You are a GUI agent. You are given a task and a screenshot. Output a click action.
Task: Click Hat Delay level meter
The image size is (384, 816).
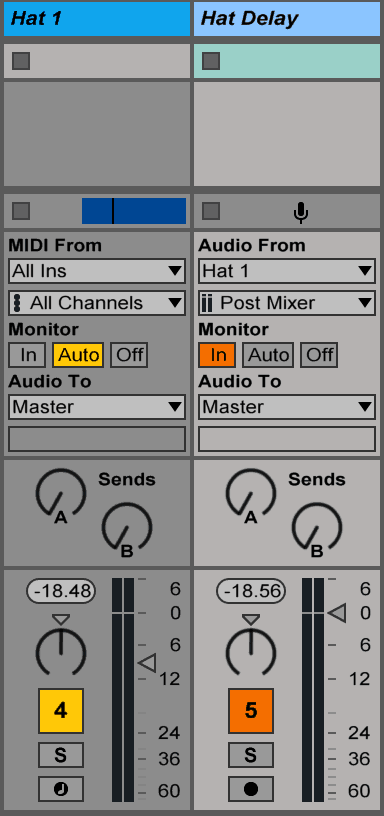(313, 690)
